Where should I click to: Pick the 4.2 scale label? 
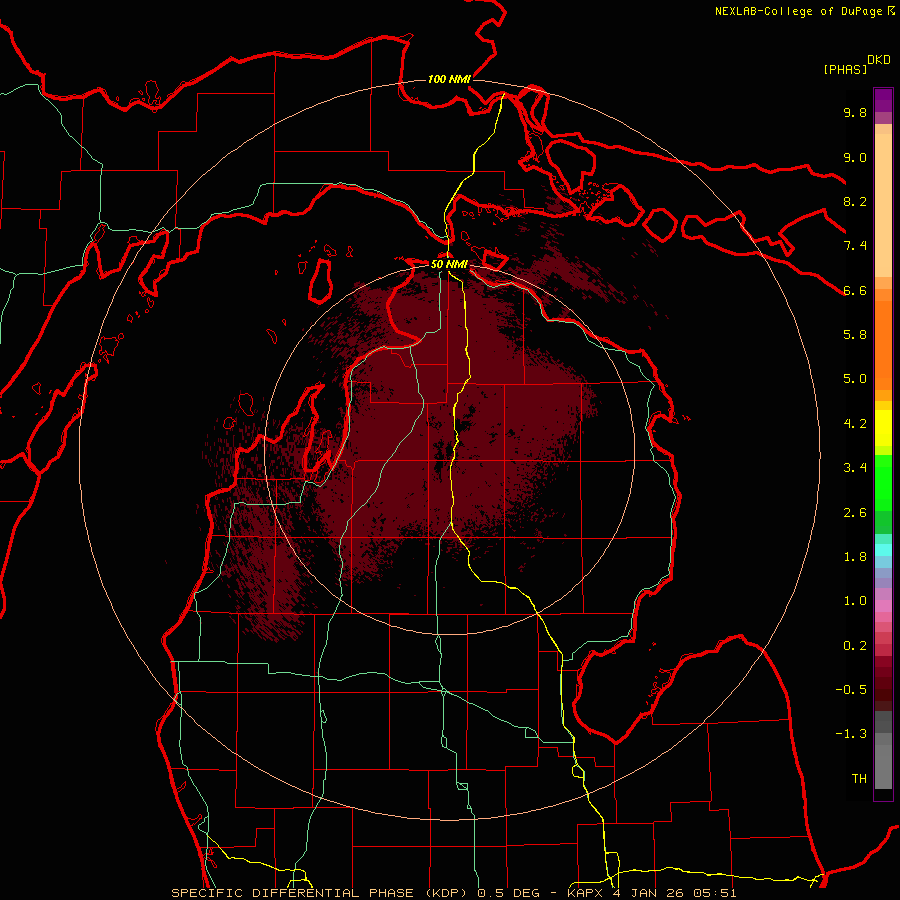(855, 424)
